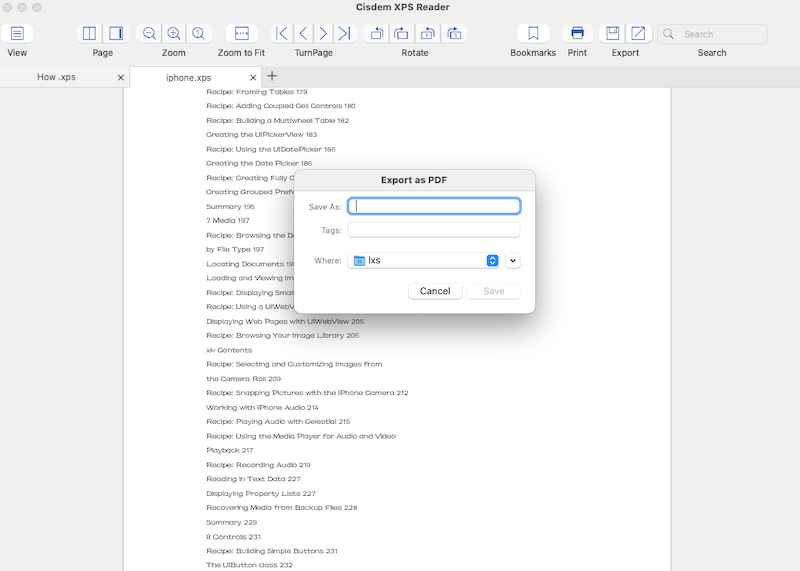This screenshot has width=800, height=571.
Task: Click 'Recipe: Playing Audio with Celestial 215'
Action: pyautogui.click(x=278, y=421)
